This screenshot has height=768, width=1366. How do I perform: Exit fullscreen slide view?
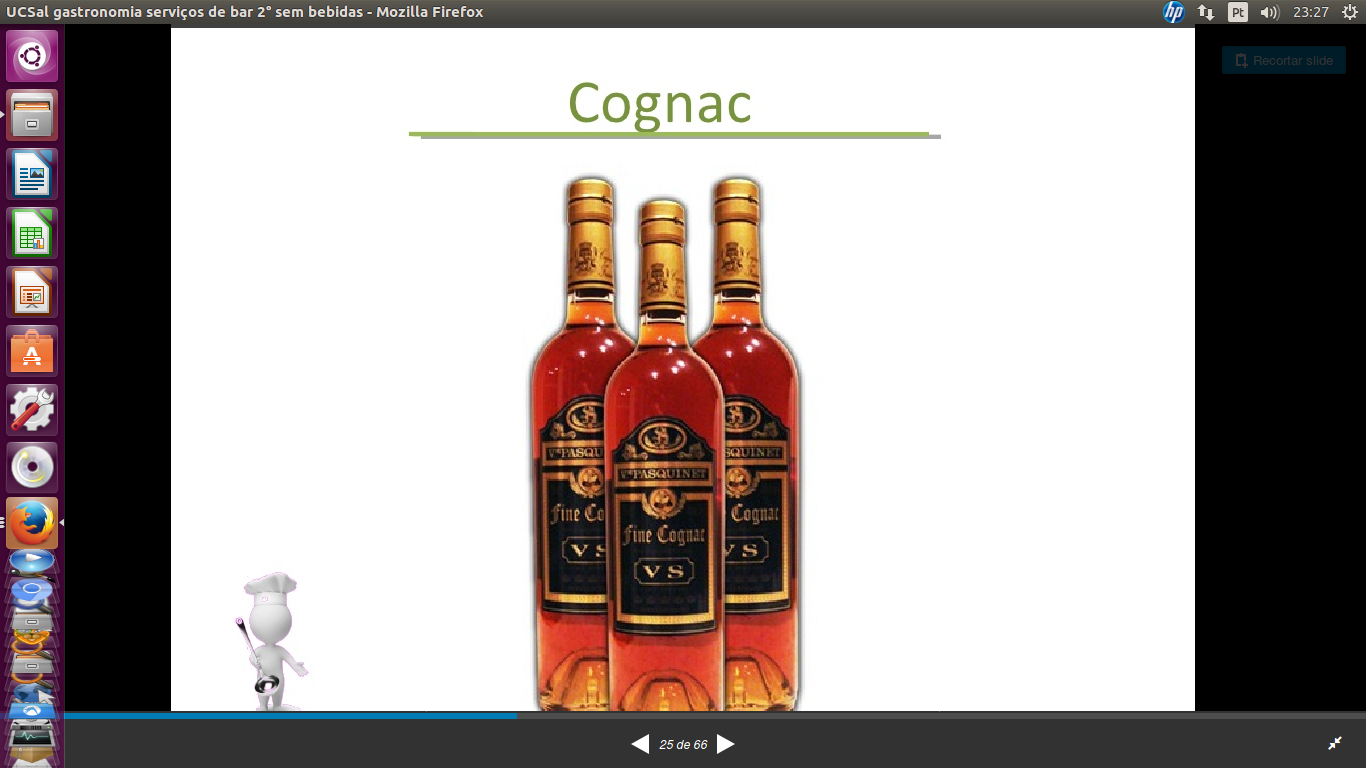1334,743
